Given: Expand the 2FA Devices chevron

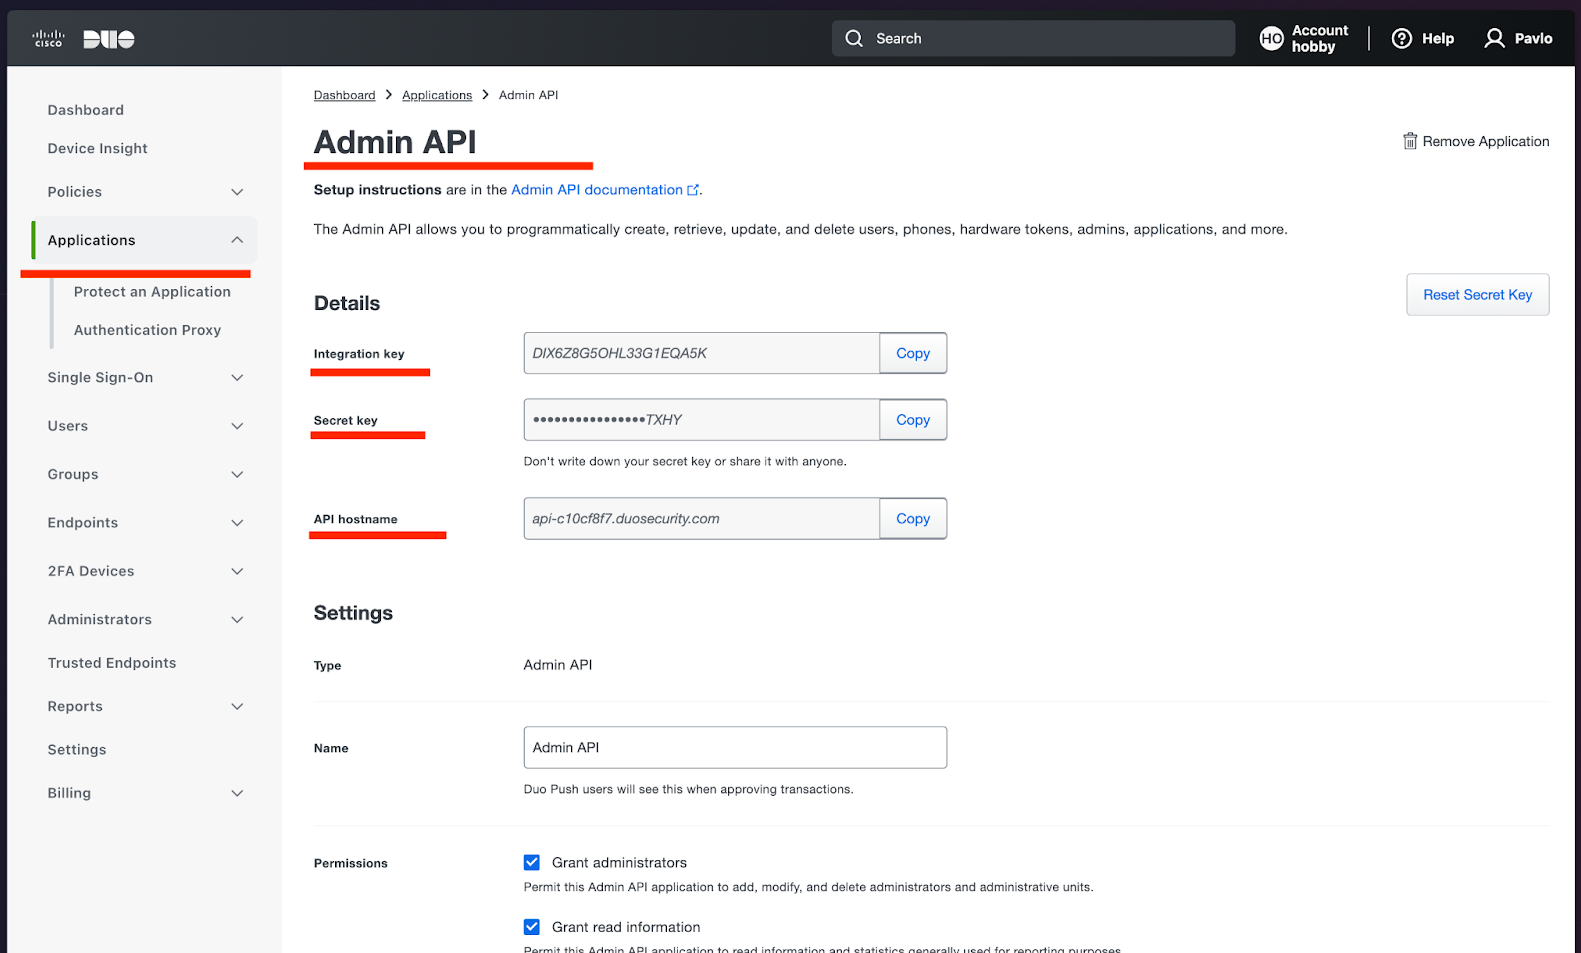Looking at the screenshot, I should click(237, 572).
